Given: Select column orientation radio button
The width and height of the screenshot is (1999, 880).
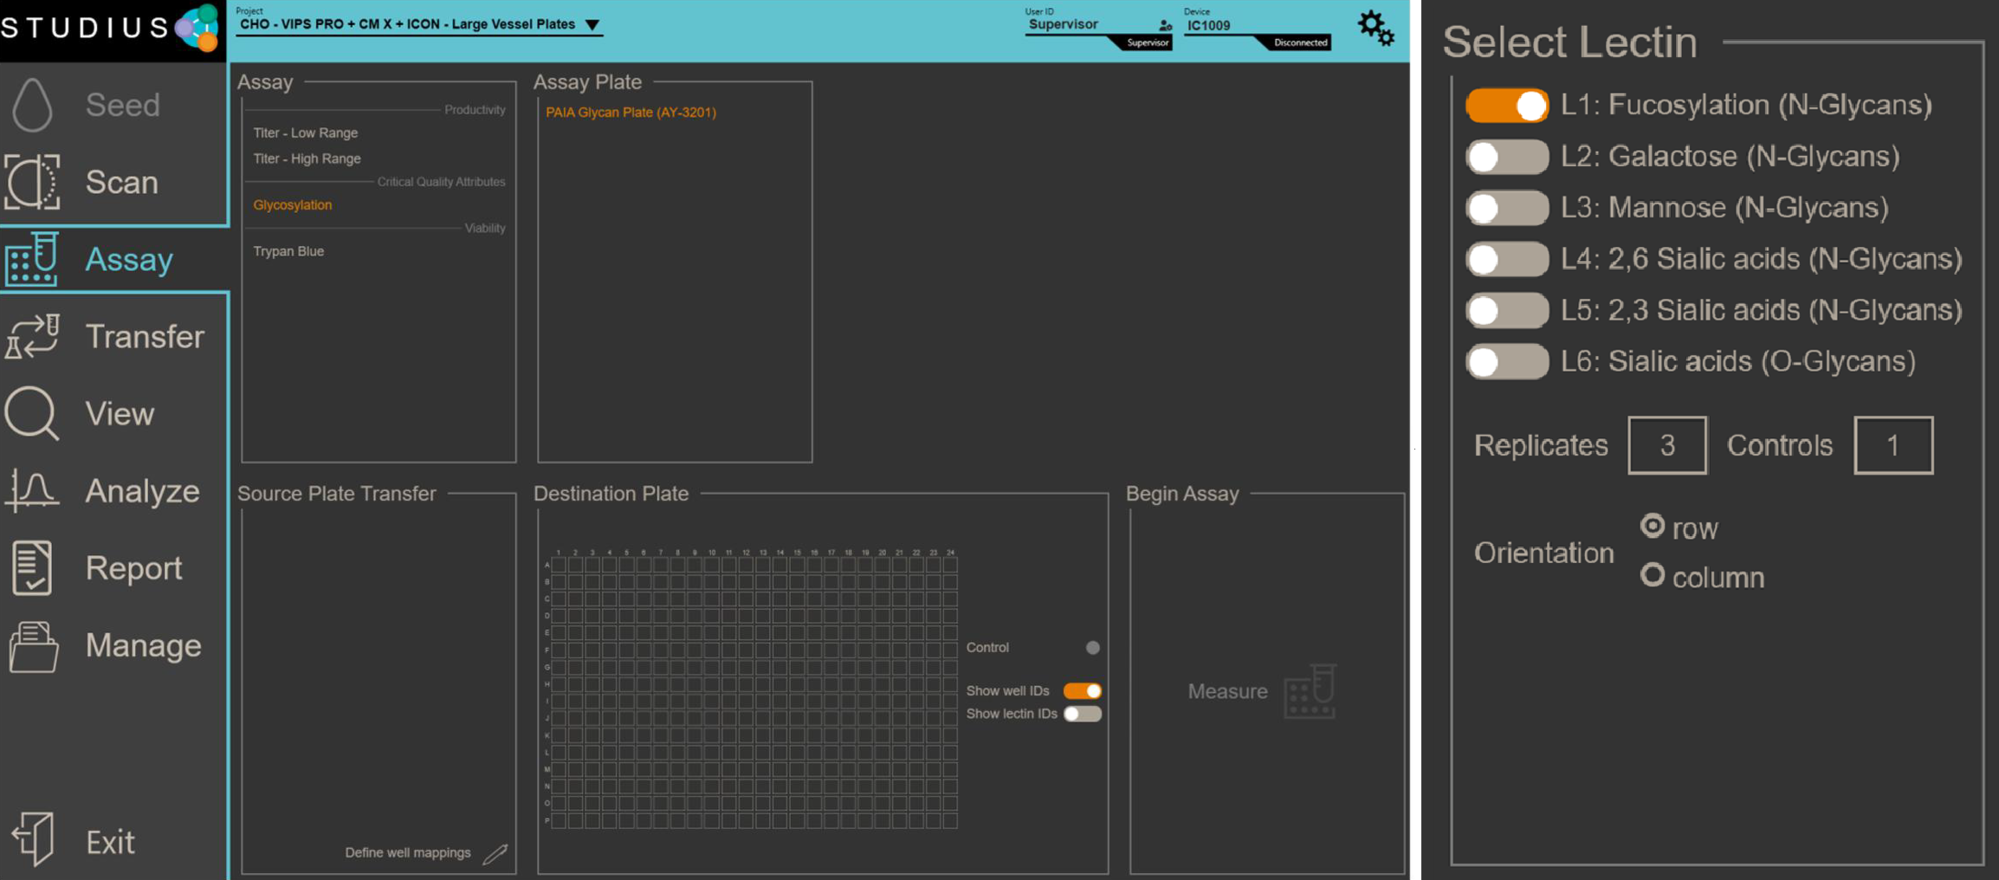Looking at the screenshot, I should click(1653, 576).
